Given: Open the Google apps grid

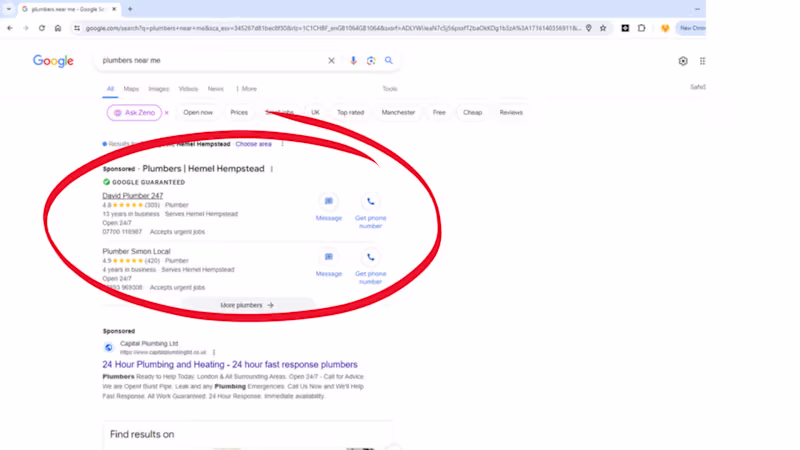Looking at the screenshot, I should pos(702,61).
